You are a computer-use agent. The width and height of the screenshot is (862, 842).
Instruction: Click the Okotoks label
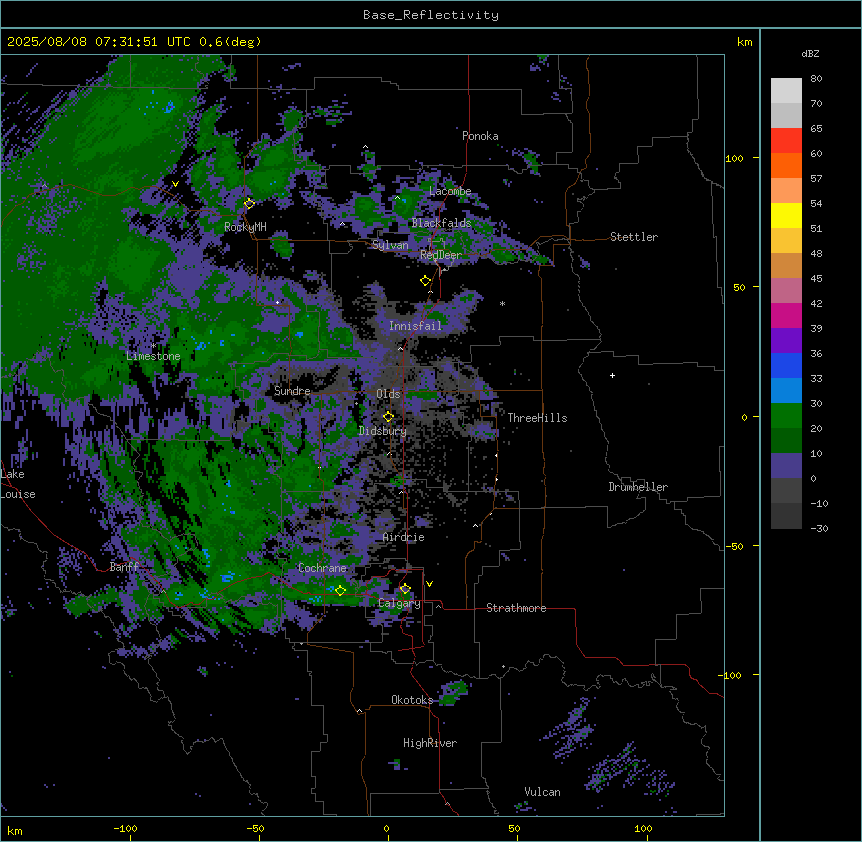click(412, 700)
